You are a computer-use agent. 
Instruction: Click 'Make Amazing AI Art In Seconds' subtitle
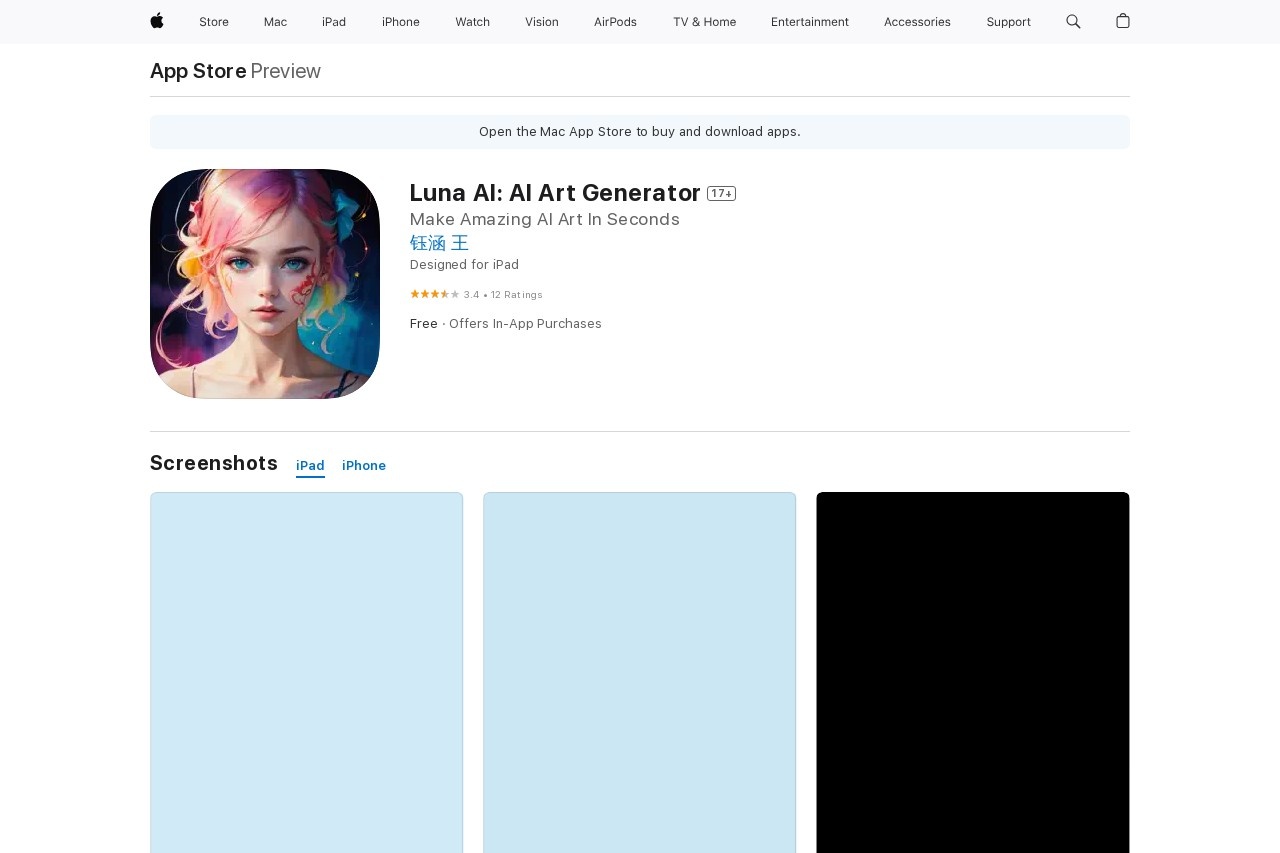(545, 219)
